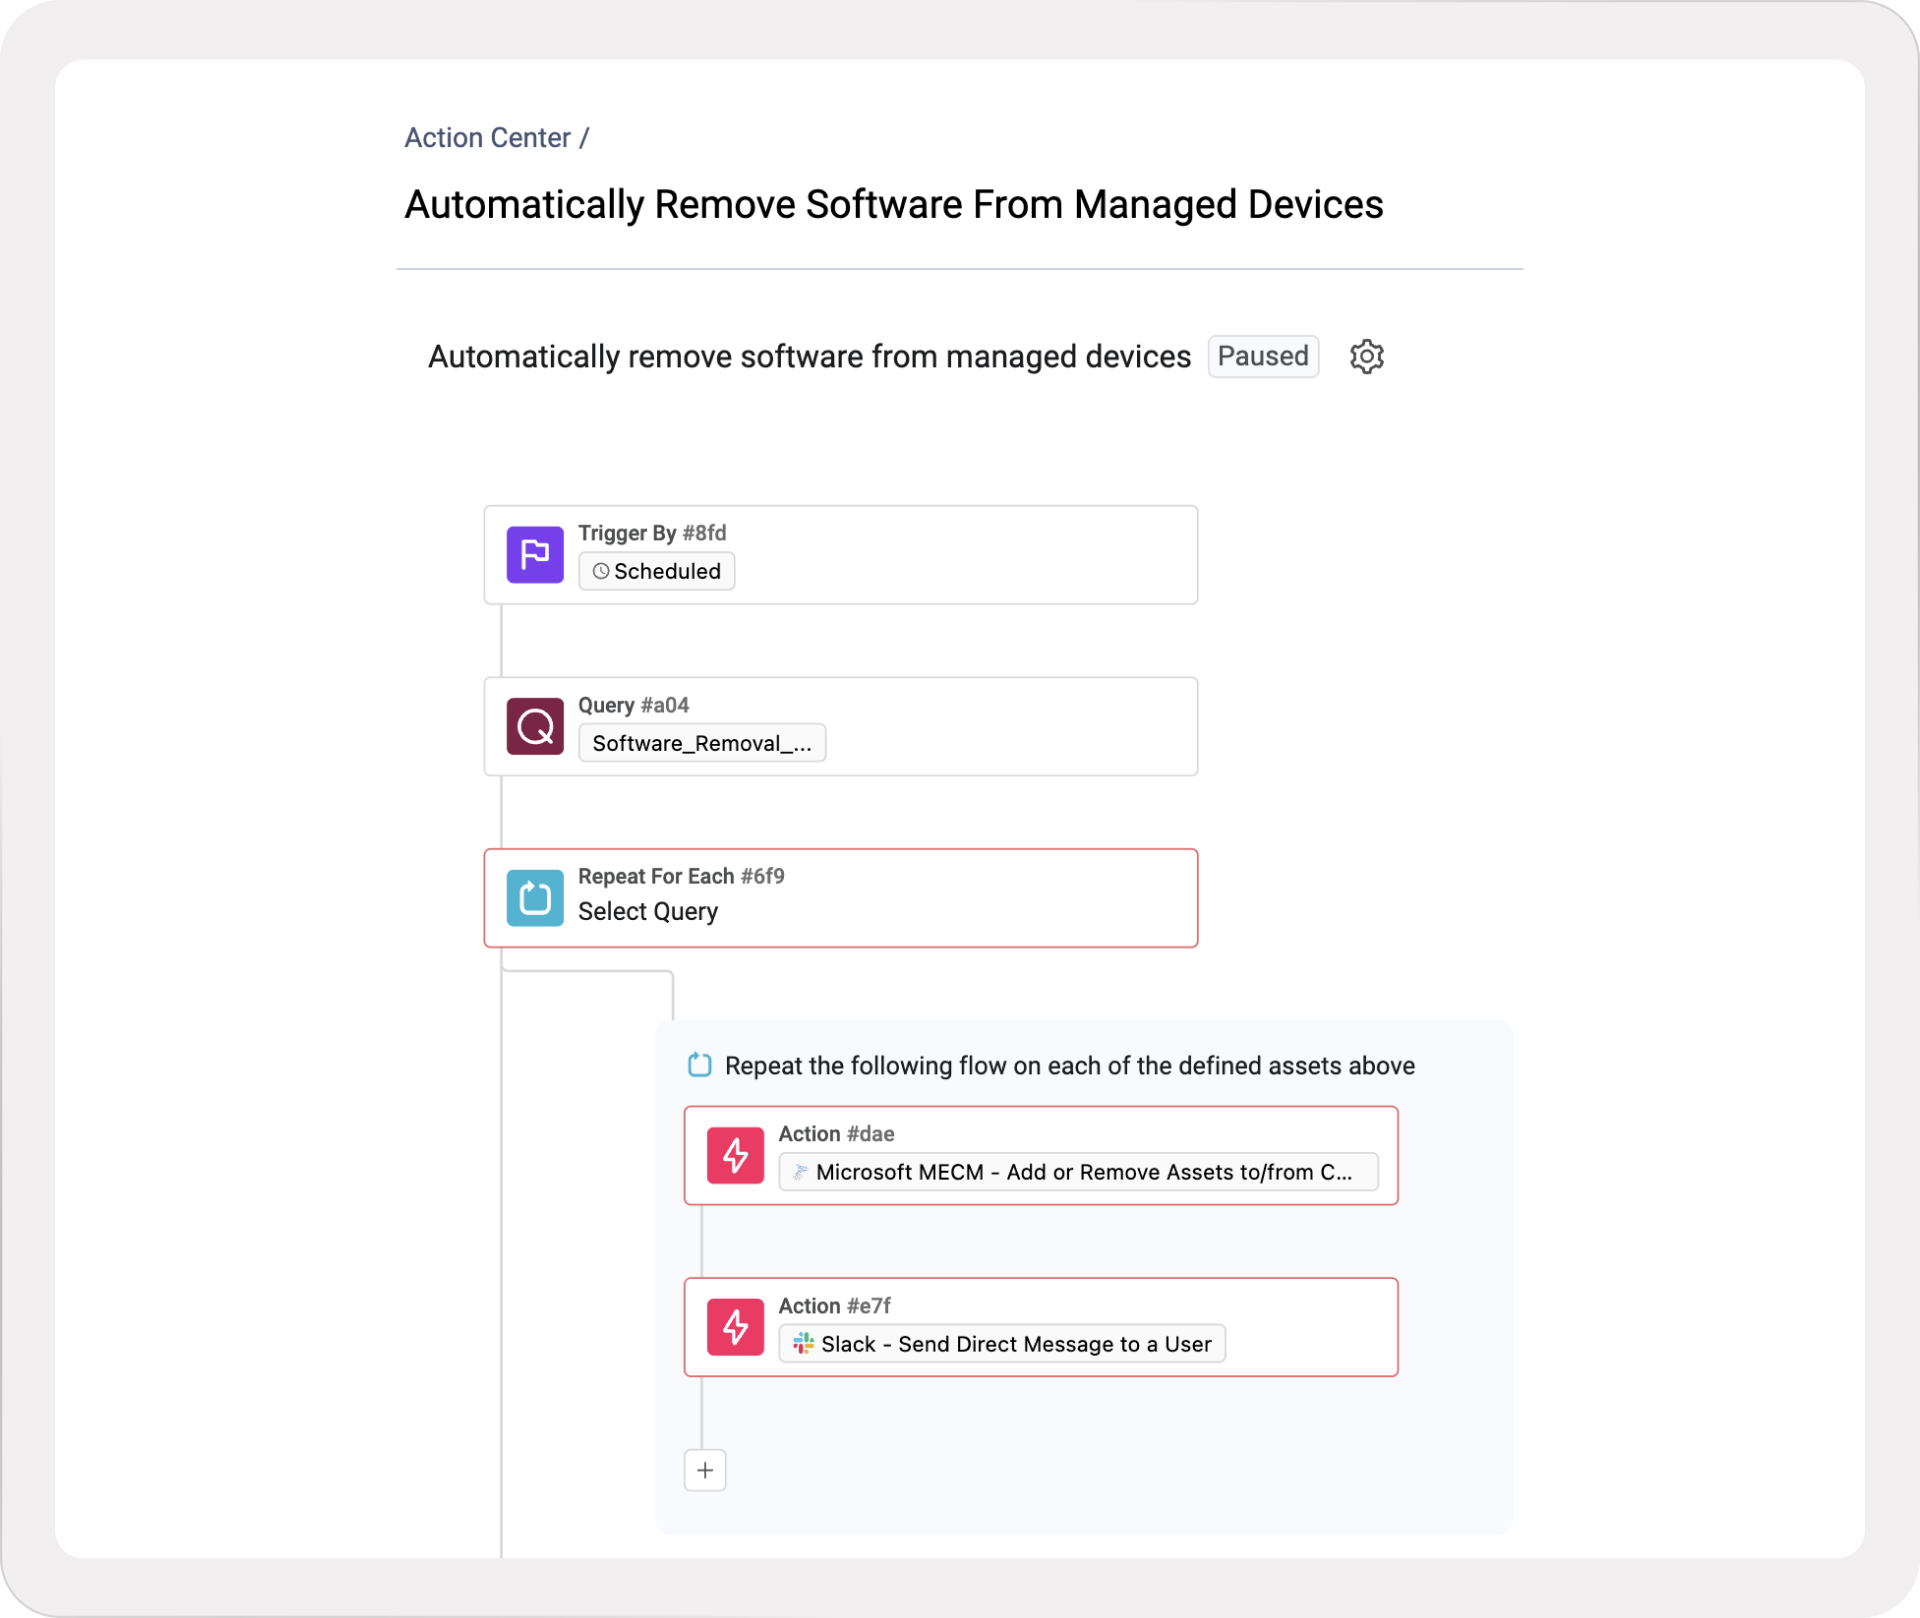Click the Slack logo in the action chip
The image size is (1920, 1618).
tap(803, 1343)
